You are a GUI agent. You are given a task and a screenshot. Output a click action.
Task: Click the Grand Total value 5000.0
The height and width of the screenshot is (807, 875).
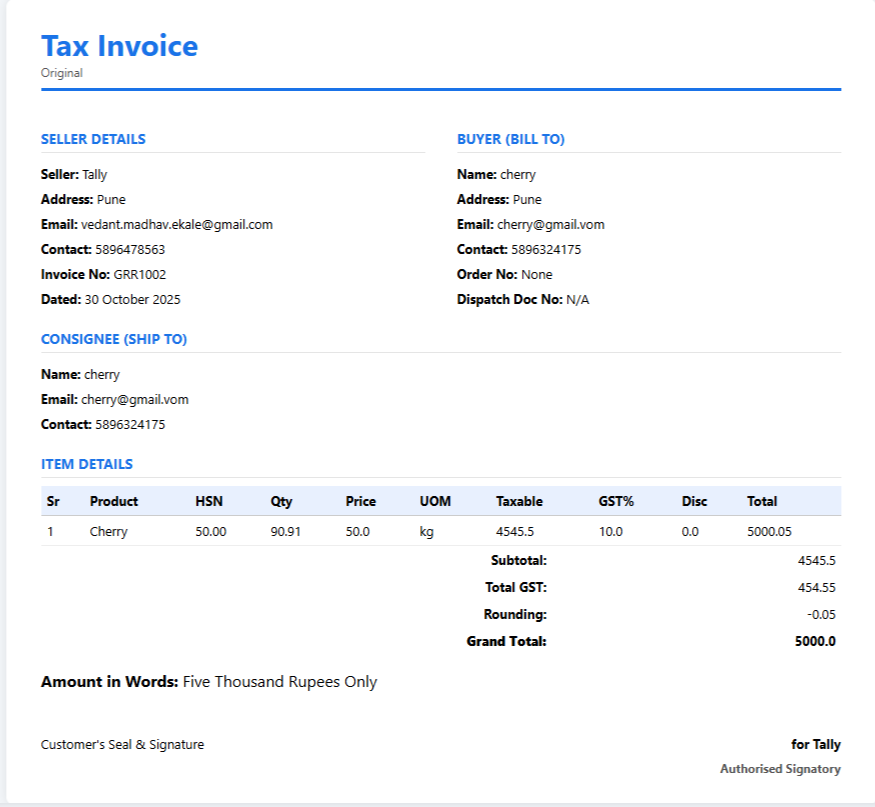pos(815,642)
